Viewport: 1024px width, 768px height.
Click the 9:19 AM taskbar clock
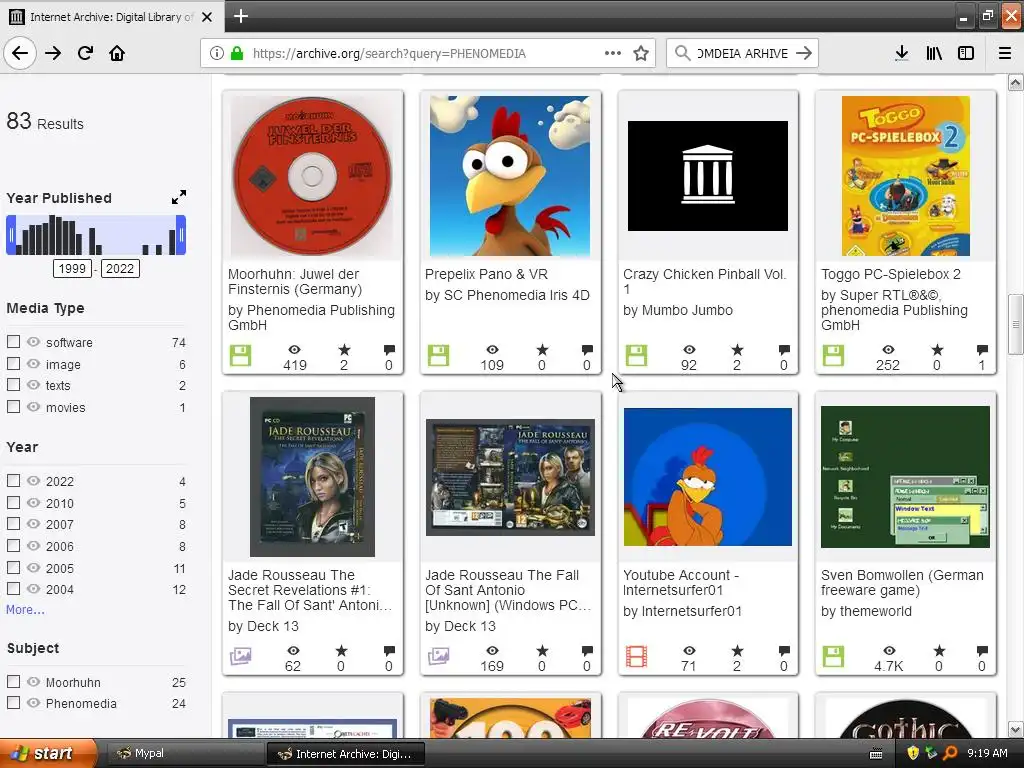(987, 753)
